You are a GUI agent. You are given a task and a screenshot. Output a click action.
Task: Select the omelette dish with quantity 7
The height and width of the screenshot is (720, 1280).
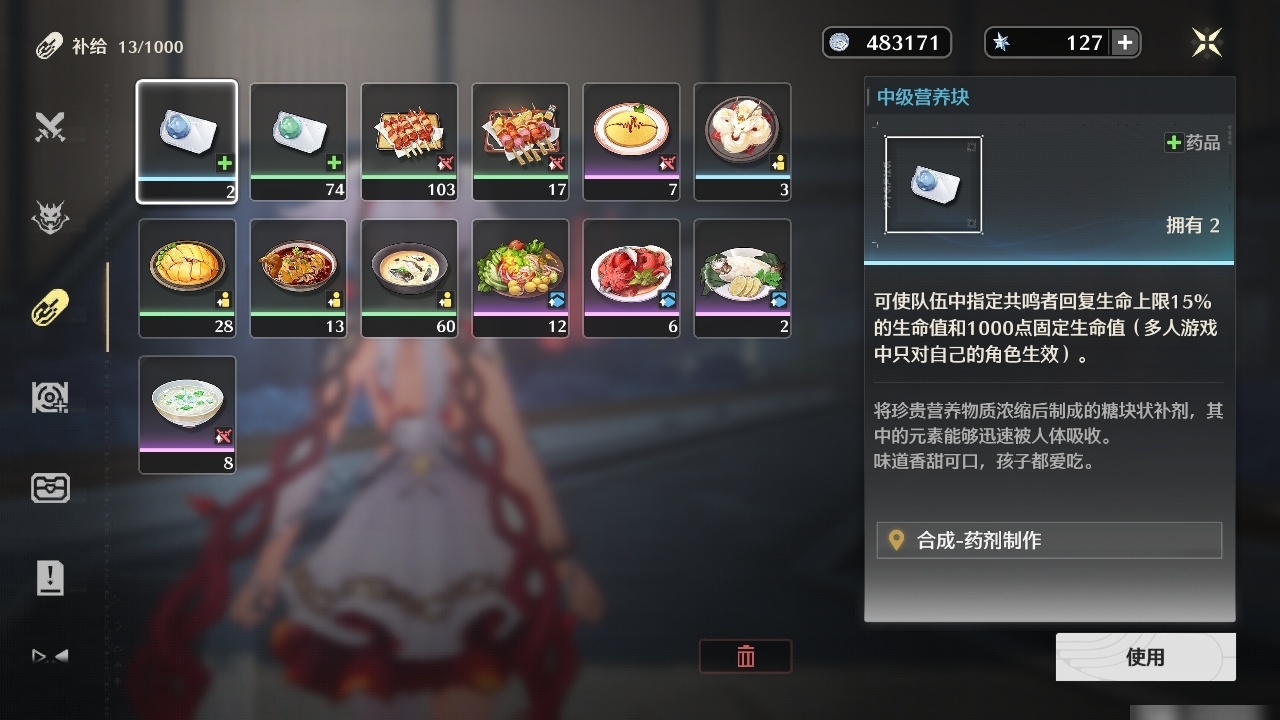[631, 142]
